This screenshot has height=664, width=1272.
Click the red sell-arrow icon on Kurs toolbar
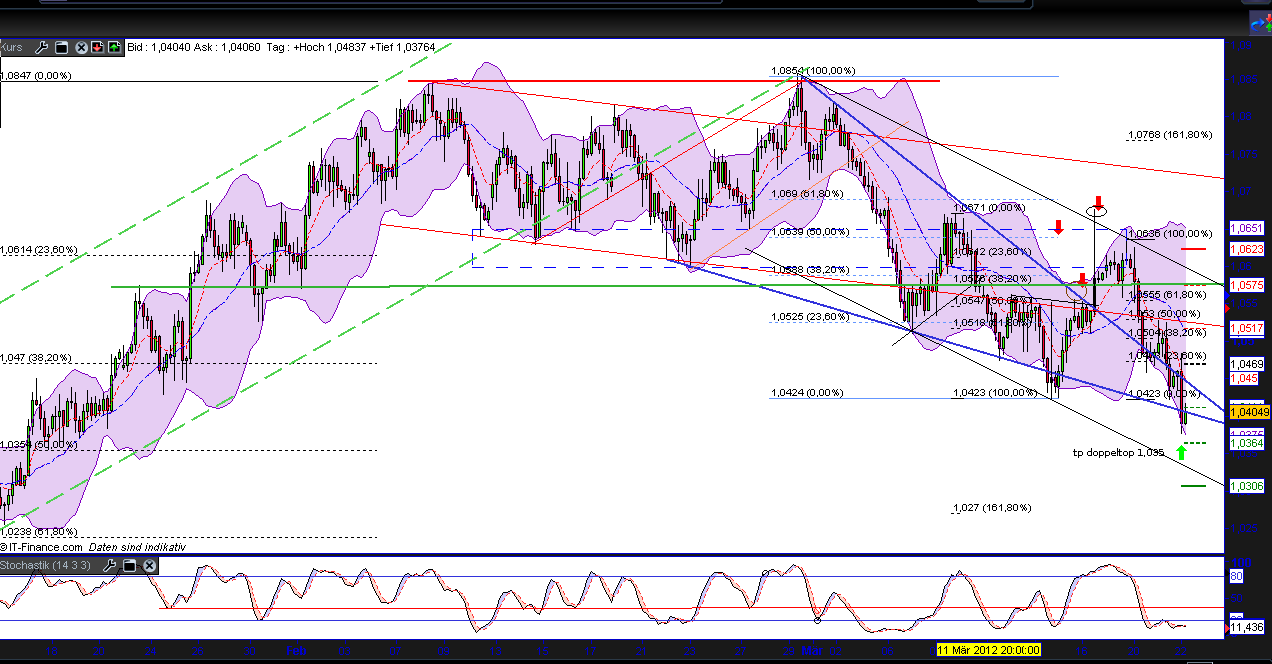[97, 47]
